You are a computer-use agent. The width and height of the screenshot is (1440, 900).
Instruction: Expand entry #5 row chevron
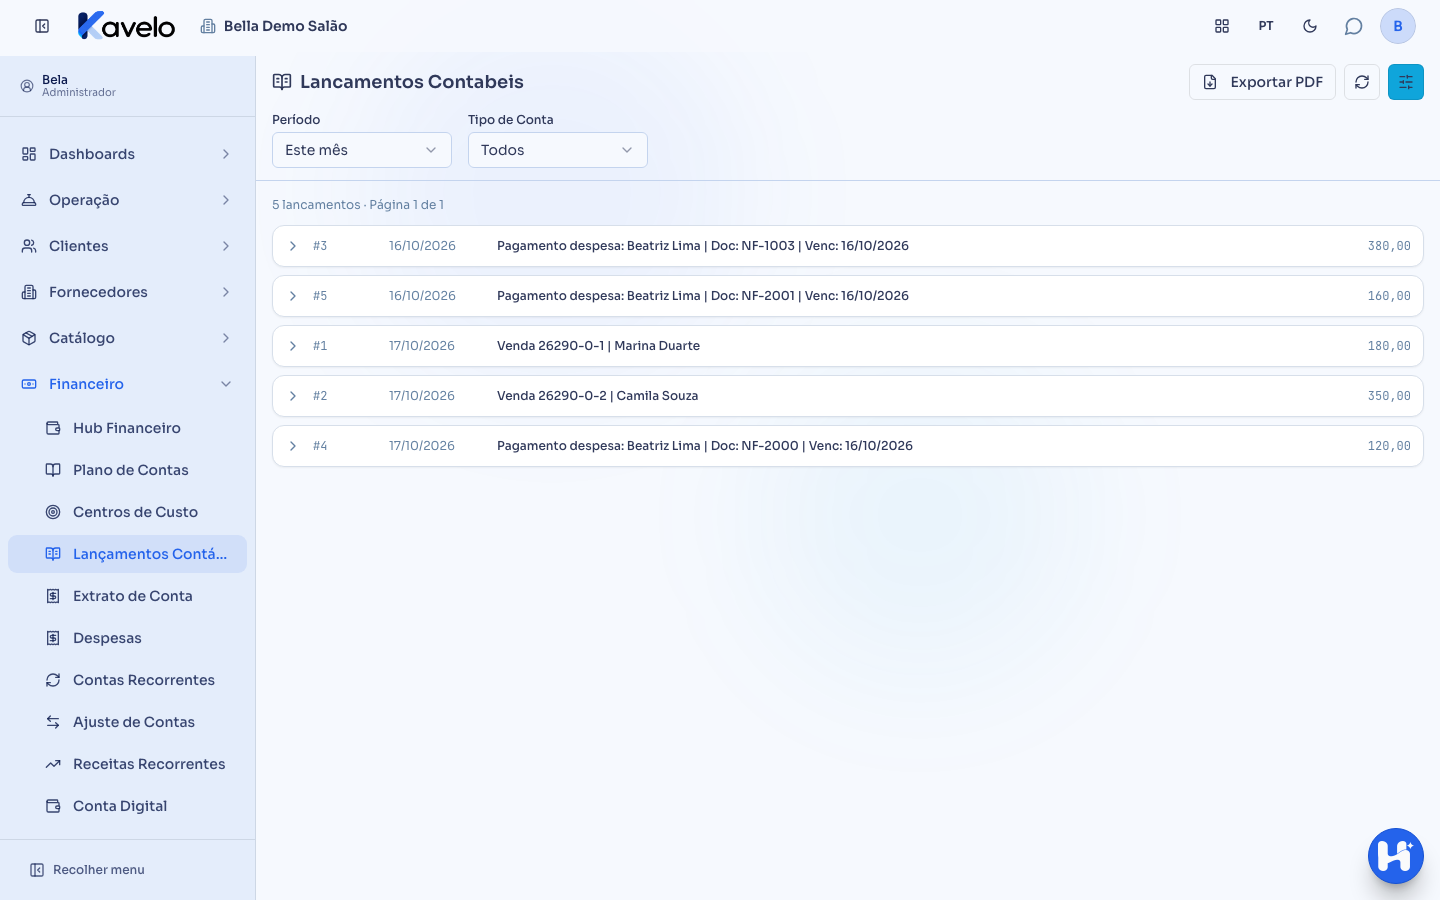293,296
